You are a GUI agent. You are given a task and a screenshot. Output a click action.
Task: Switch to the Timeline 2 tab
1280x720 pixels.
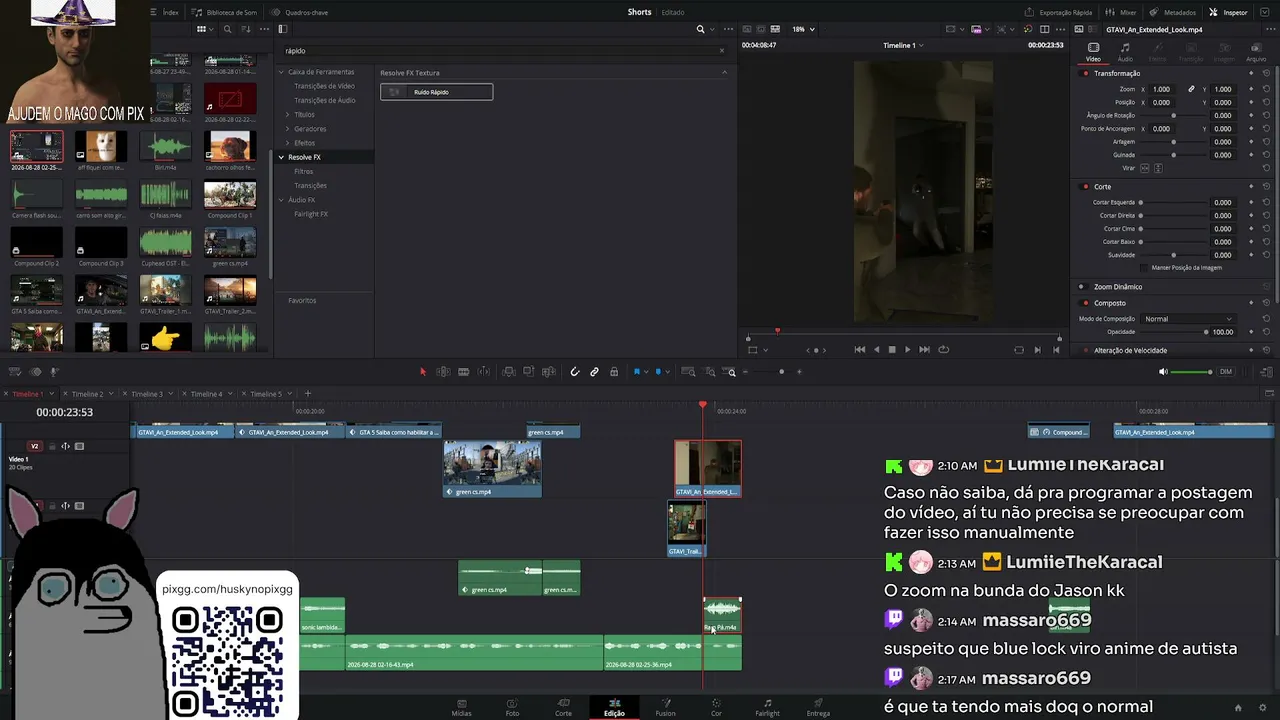pos(87,394)
